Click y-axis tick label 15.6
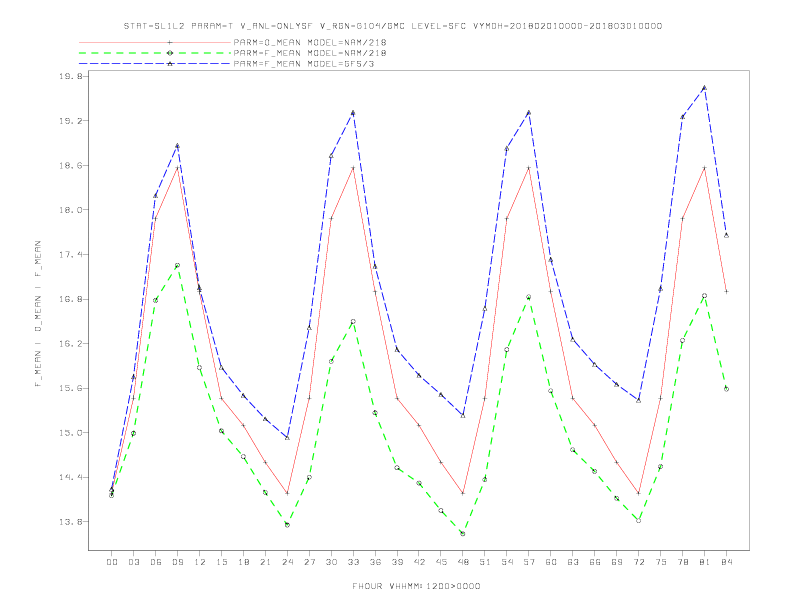The height and width of the screenshot is (612, 792). [70, 388]
